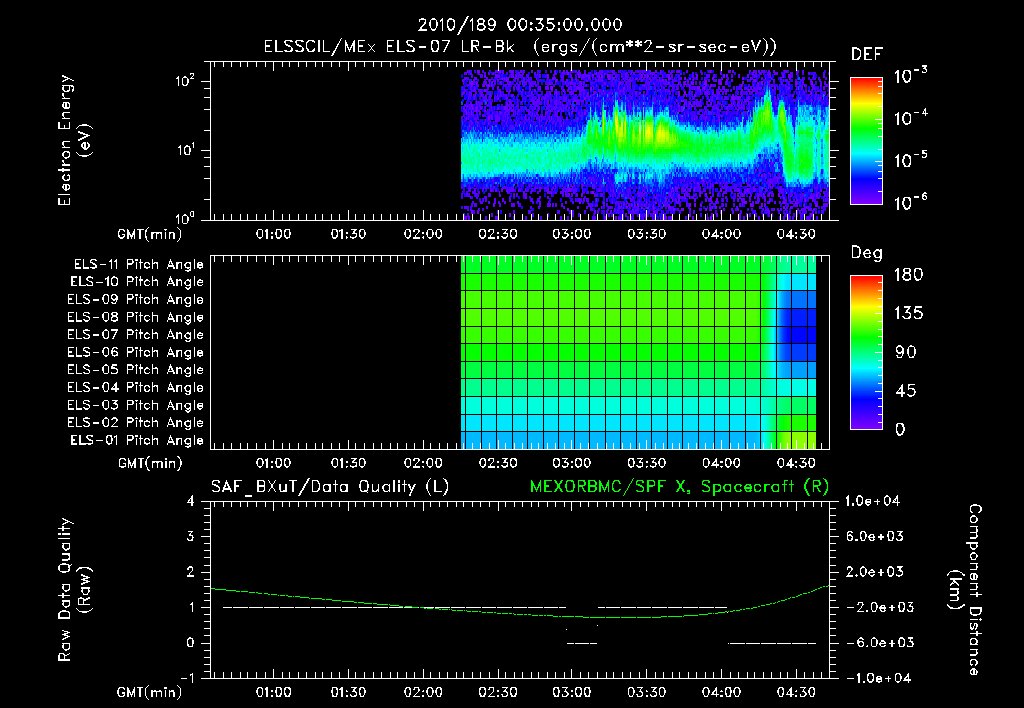This screenshot has height=708, width=1024.
Task: Click GMT(min) label under bottom panel
Action: coord(150,692)
